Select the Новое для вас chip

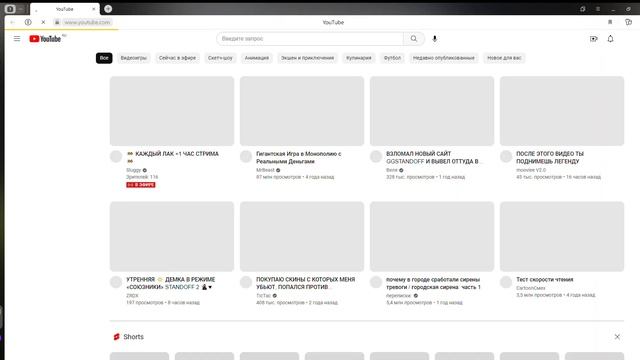pyautogui.click(x=504, y=58)
